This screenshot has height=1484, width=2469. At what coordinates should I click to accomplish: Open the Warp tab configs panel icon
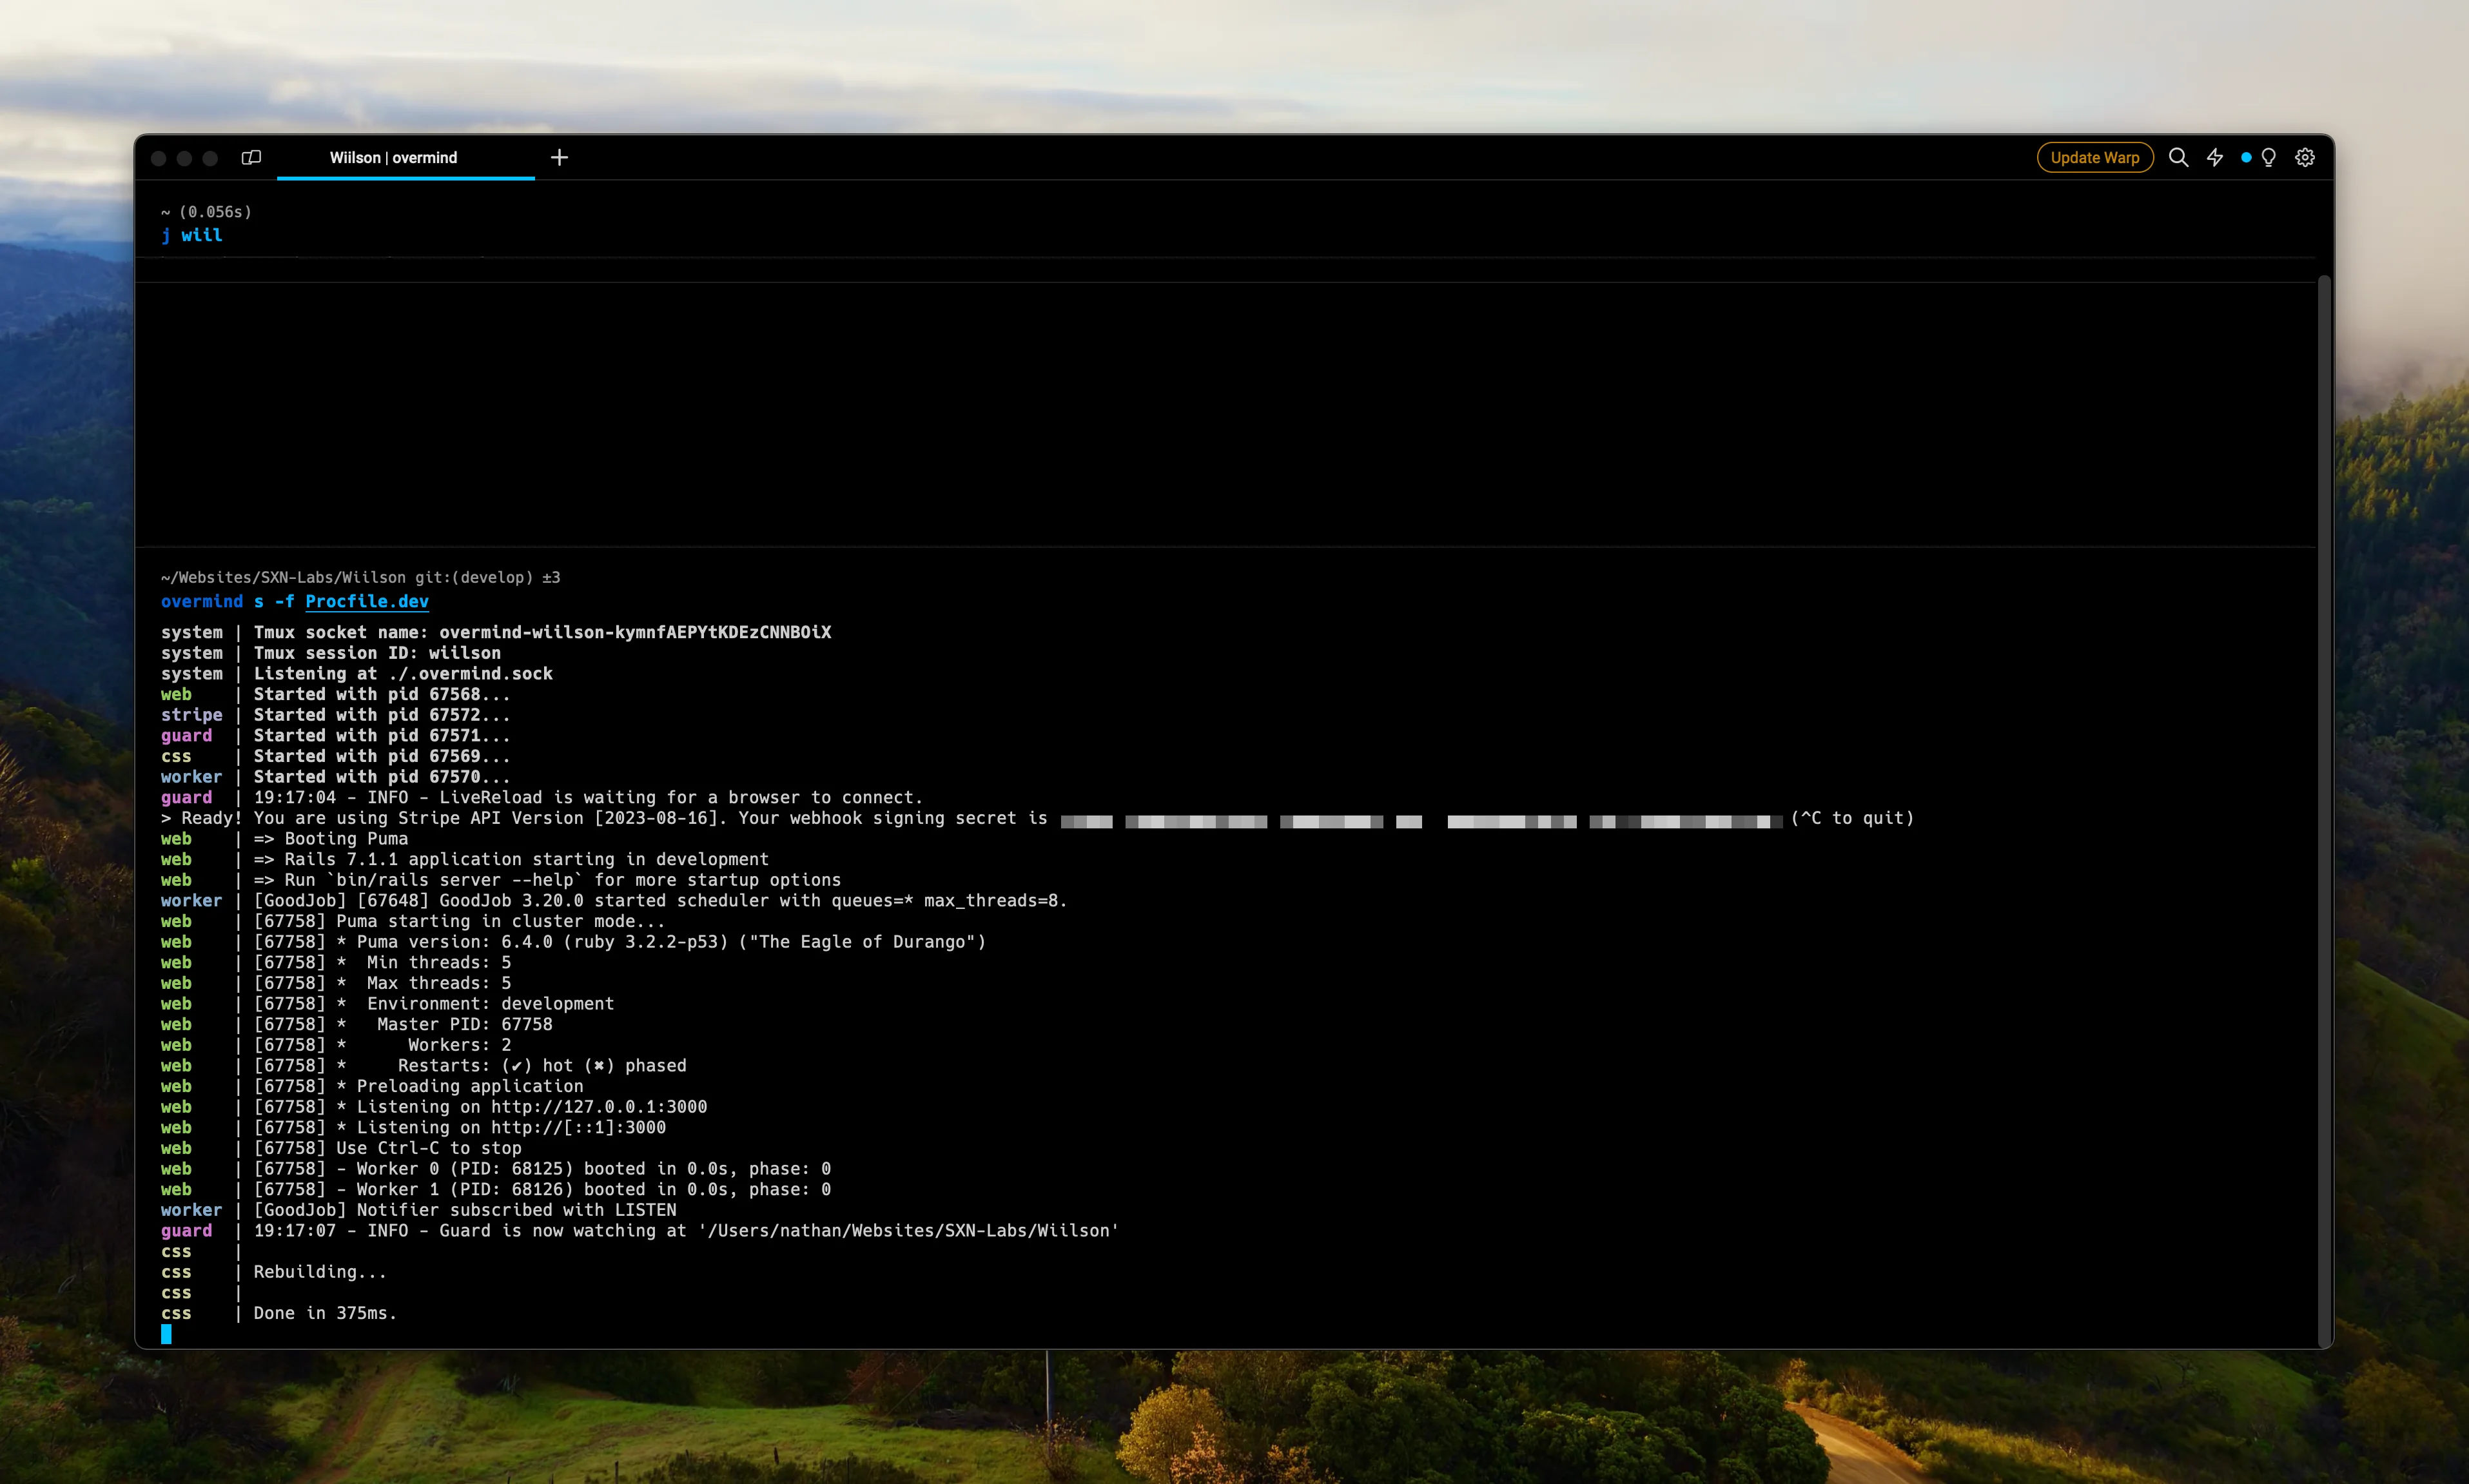(x=251, y=158)
